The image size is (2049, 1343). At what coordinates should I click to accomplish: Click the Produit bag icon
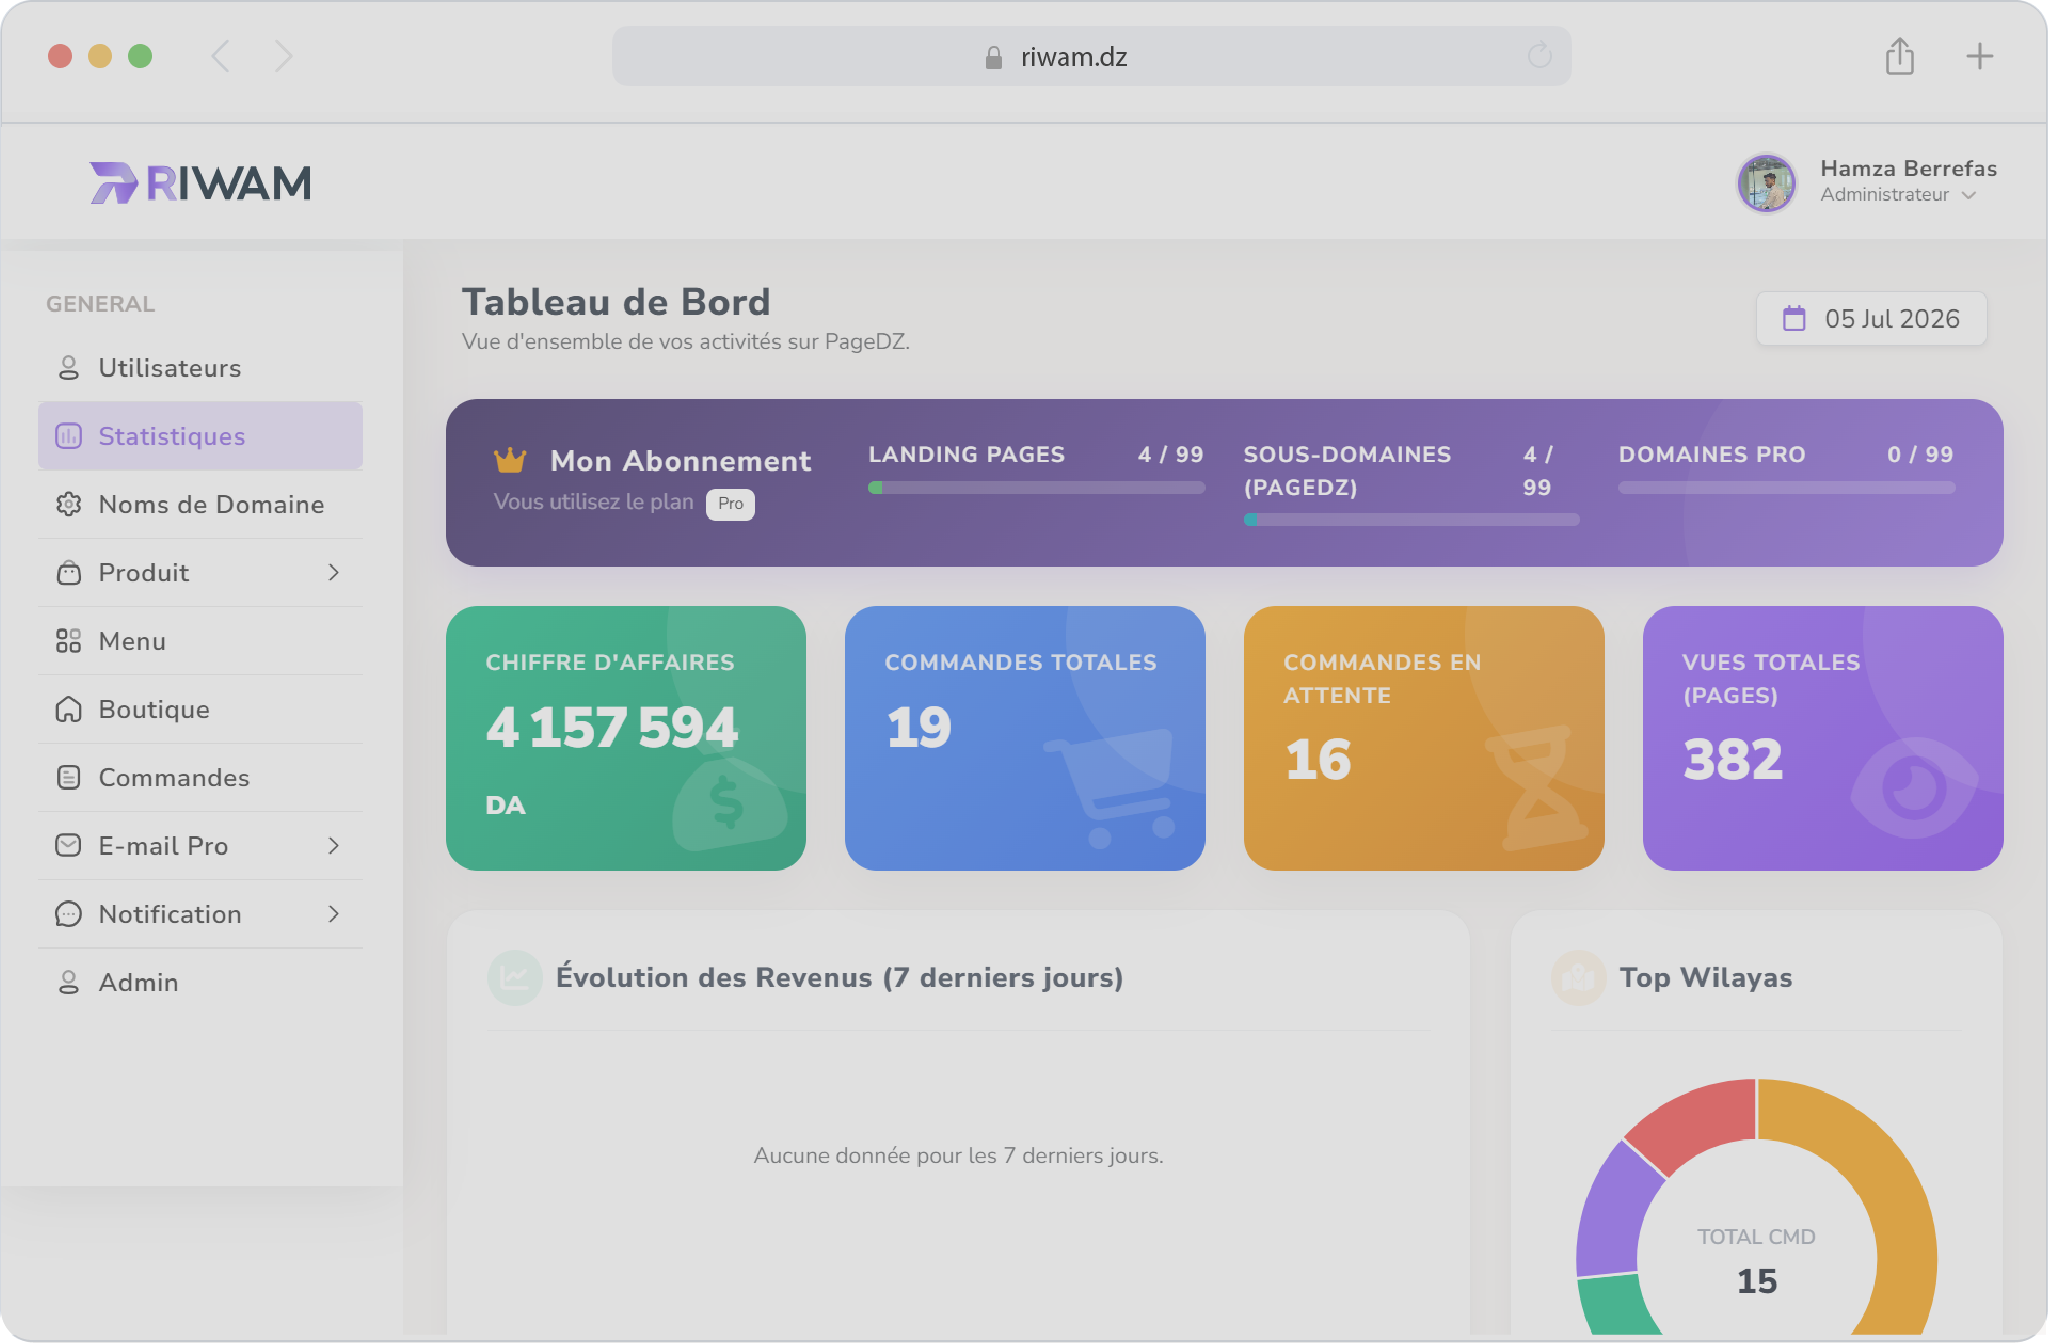click(68, 572)
